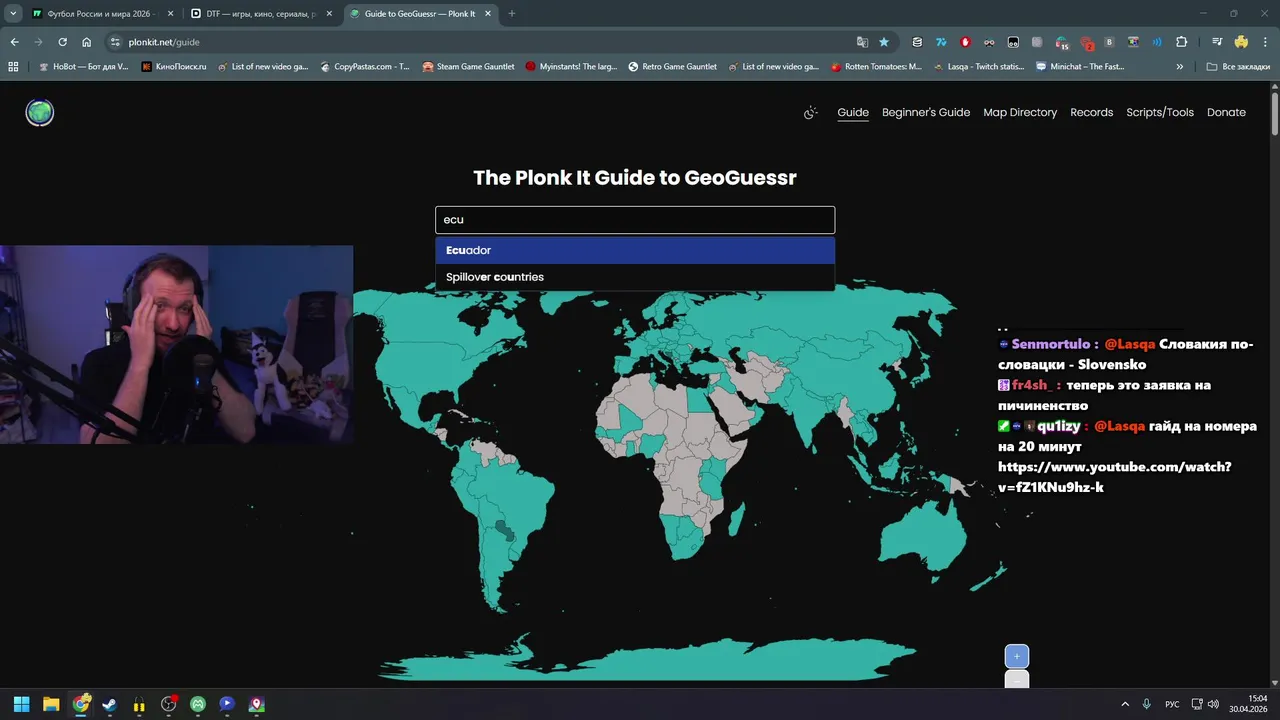
Task: Open the extension with badge 15
Action: [x=1061, y=43]
